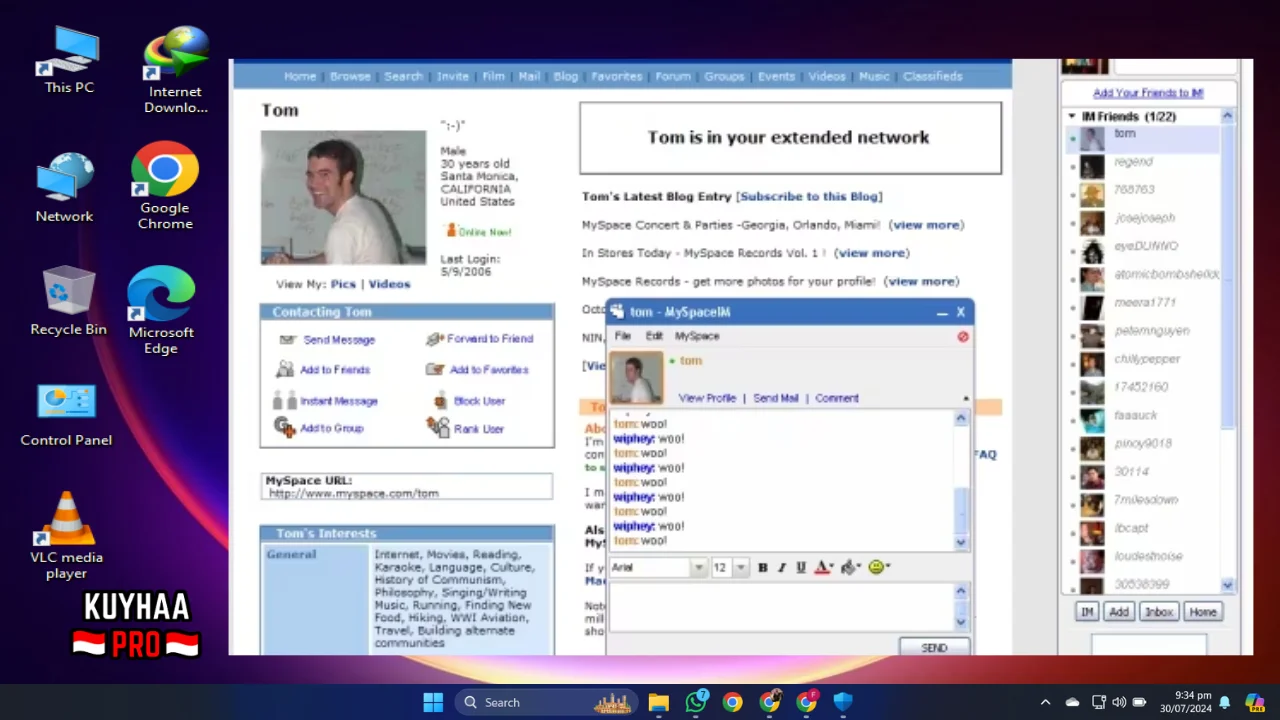Screen dimensions: 1280x720
Task: Click the Send Mail link
Action: 776,398
